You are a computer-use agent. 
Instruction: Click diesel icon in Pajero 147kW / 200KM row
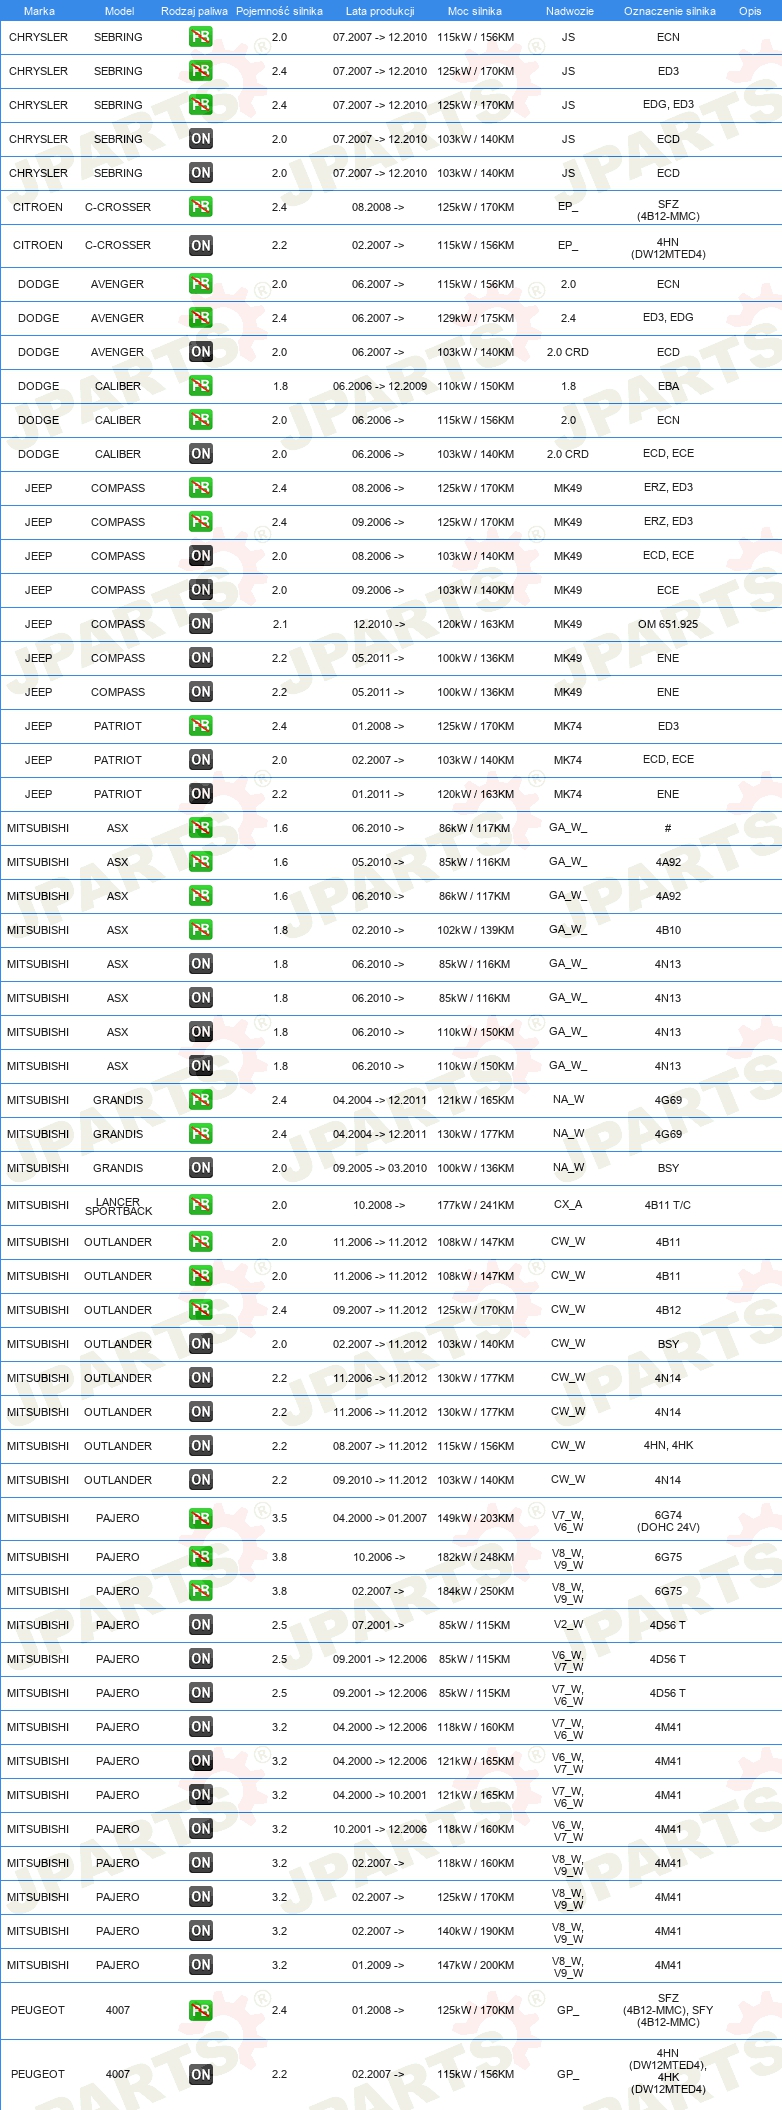[x=201, y=1965]
